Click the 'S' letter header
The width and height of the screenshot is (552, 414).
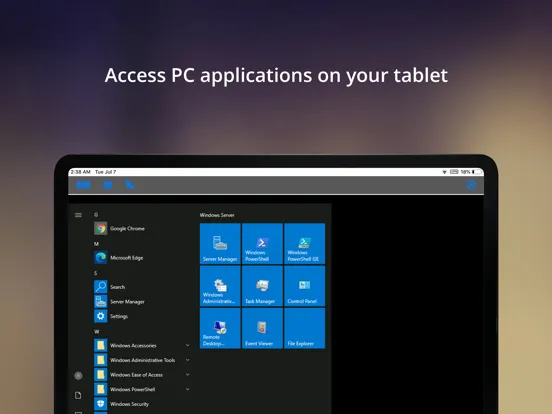coord(96,273)
